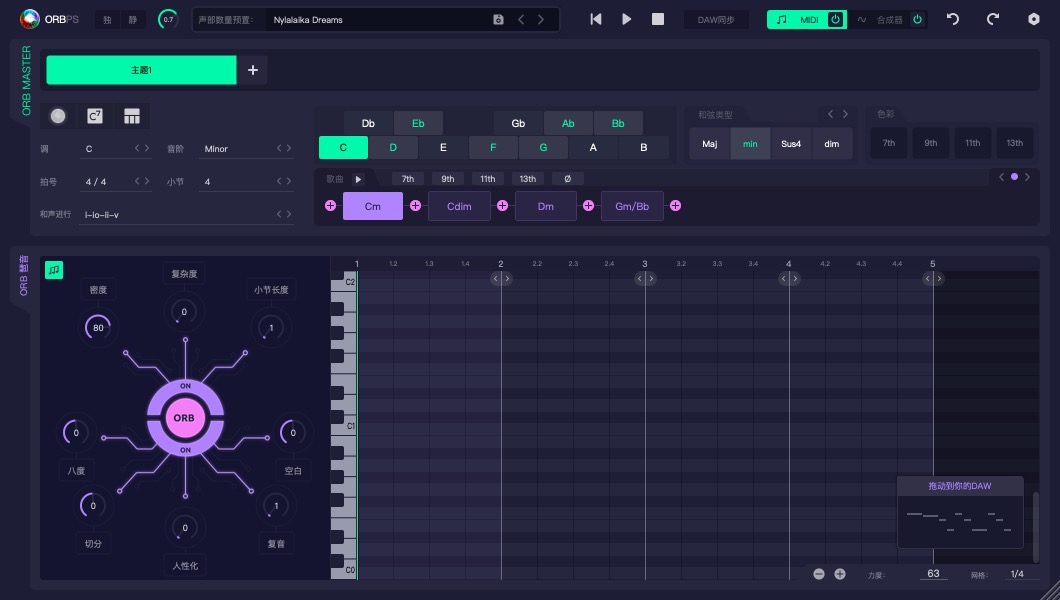Toggle the lower ON ring of ORB

185,449
